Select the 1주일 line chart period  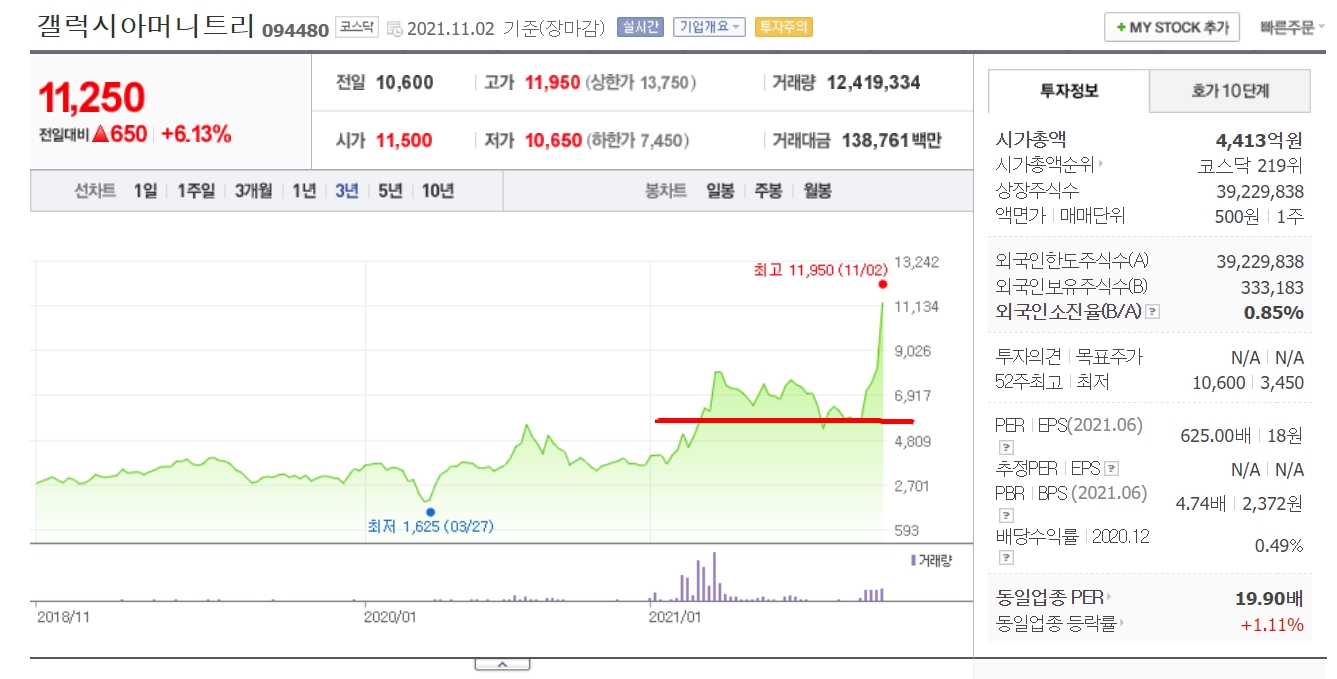[196, 191]
